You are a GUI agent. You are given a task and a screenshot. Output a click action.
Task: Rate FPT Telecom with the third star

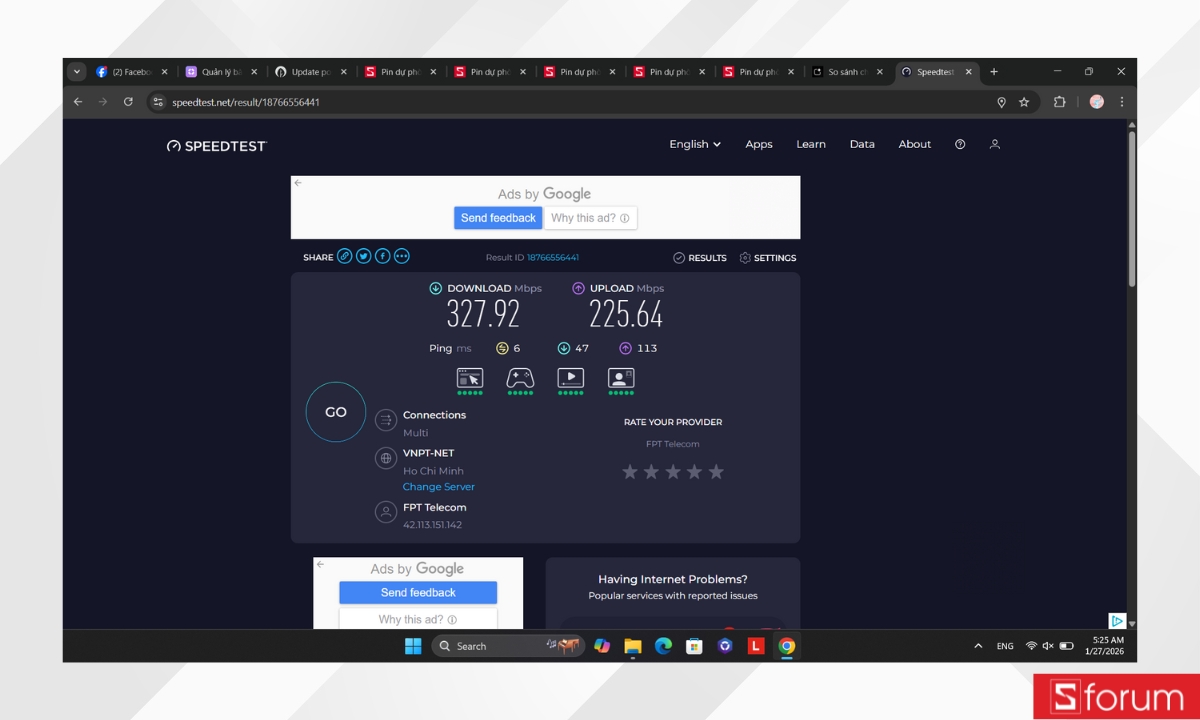(673, 471)
